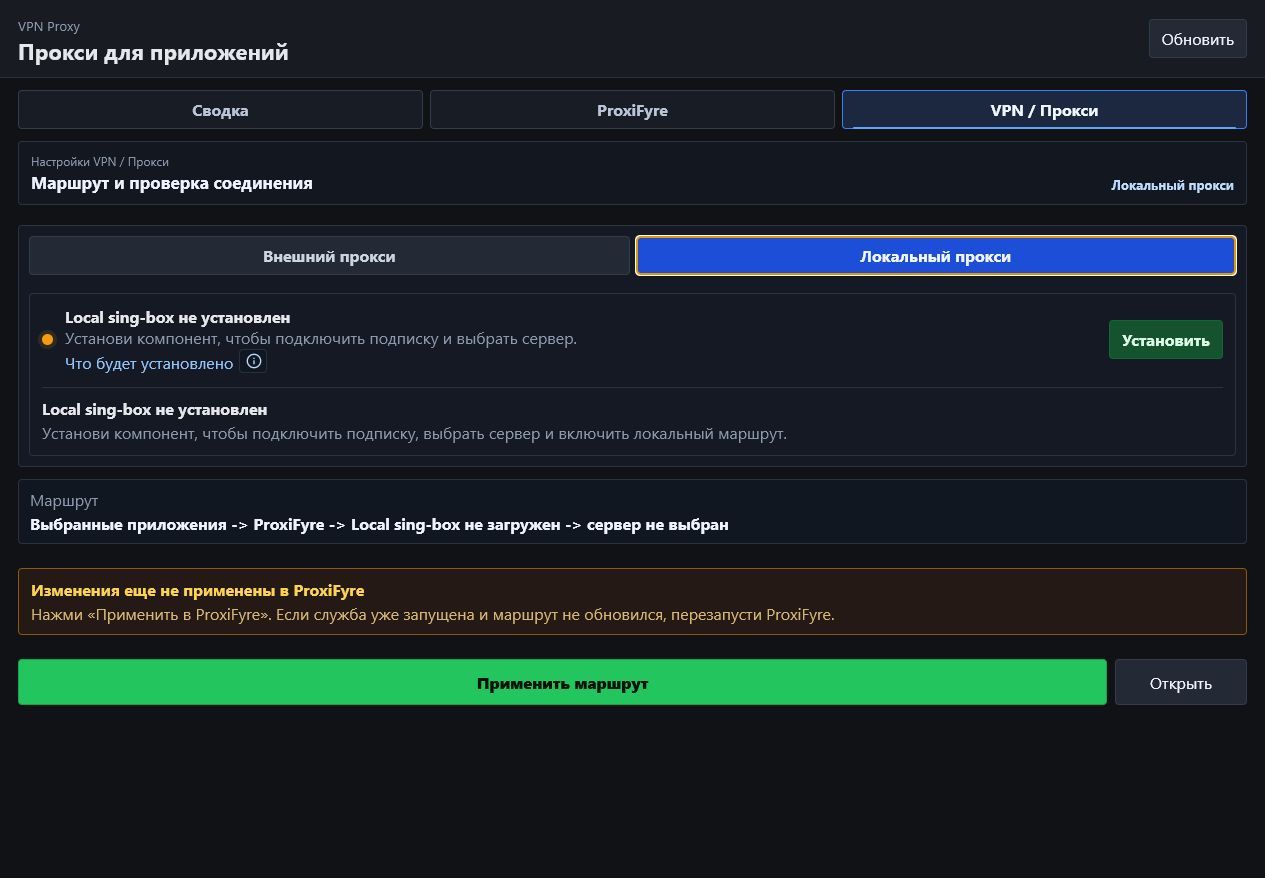Click "Установи компонент, чтобы подключить подписку и выбрать сервер."
The width and height of the screenshot is (1265, 878).
coord(321,339)
